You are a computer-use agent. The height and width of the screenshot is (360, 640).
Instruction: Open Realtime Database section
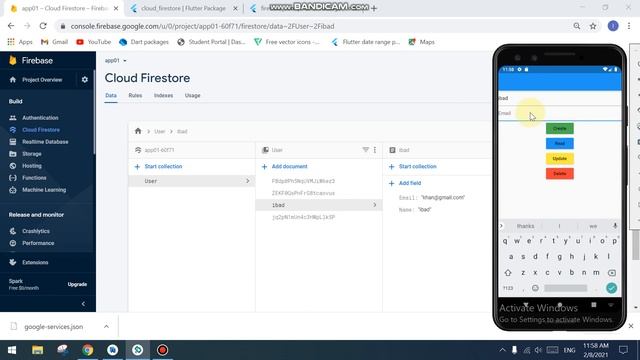[x=45, y=142]
